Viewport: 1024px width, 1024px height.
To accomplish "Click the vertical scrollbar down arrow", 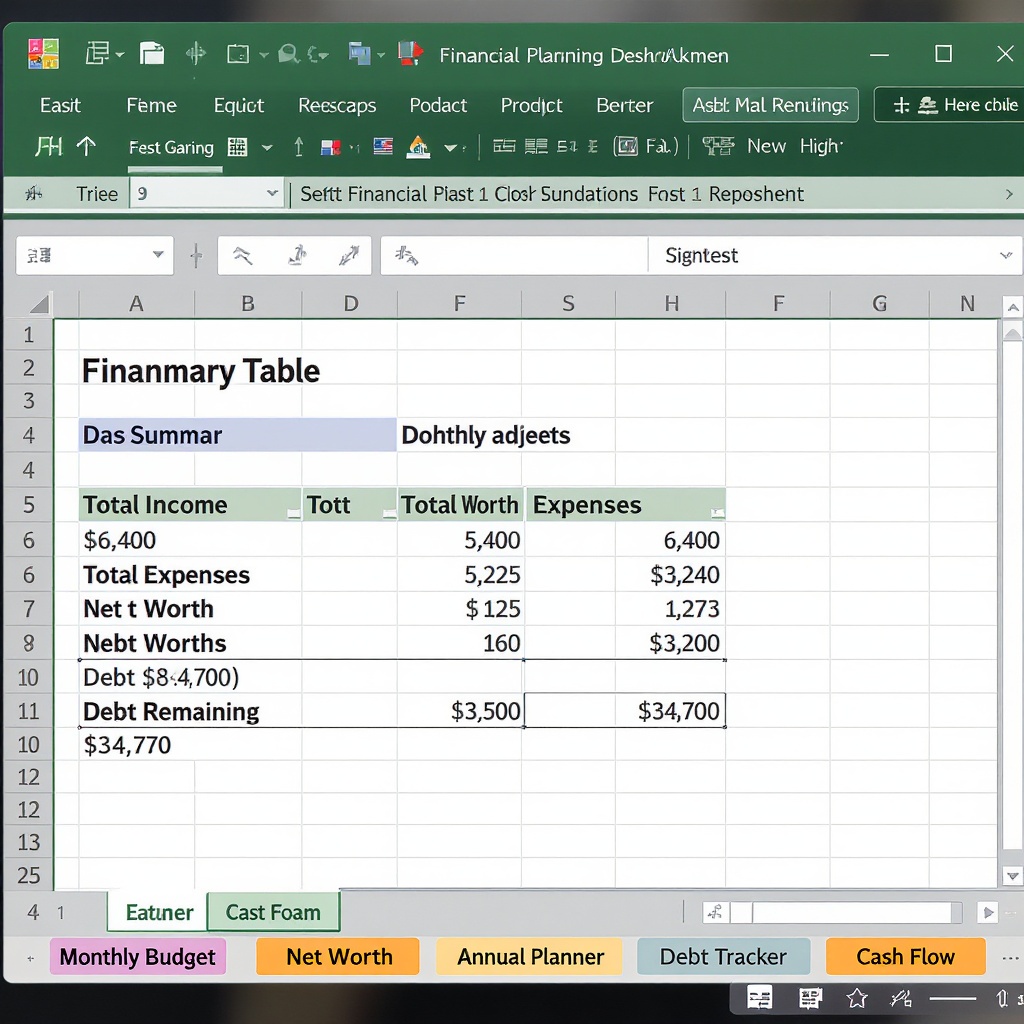I will click(1012, 876).
